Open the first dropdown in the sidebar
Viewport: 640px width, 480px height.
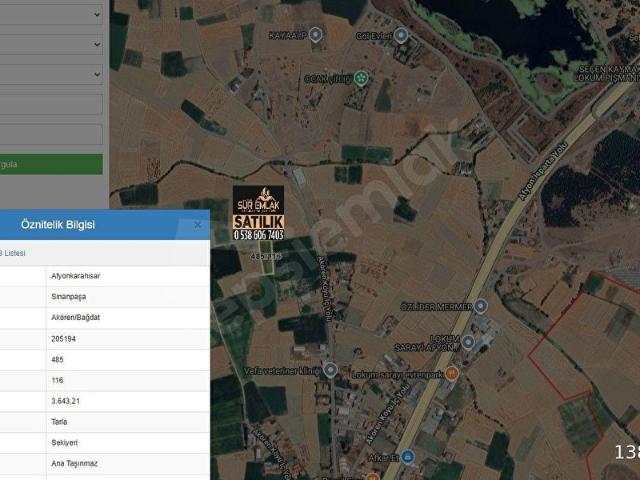point(51,14)
